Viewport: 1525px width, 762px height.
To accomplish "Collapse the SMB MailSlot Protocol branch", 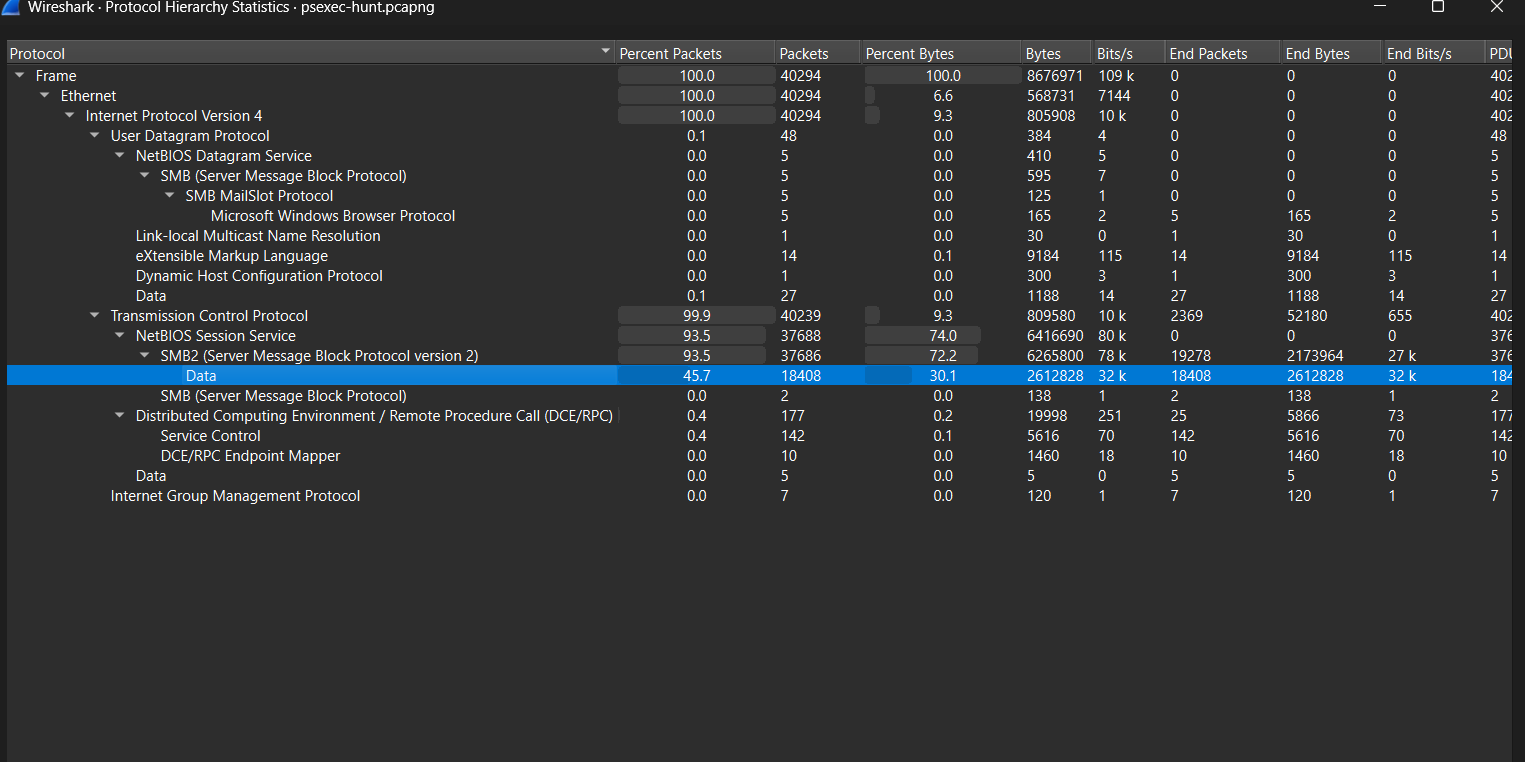I will pyautogui.click(x=170, y=196).
